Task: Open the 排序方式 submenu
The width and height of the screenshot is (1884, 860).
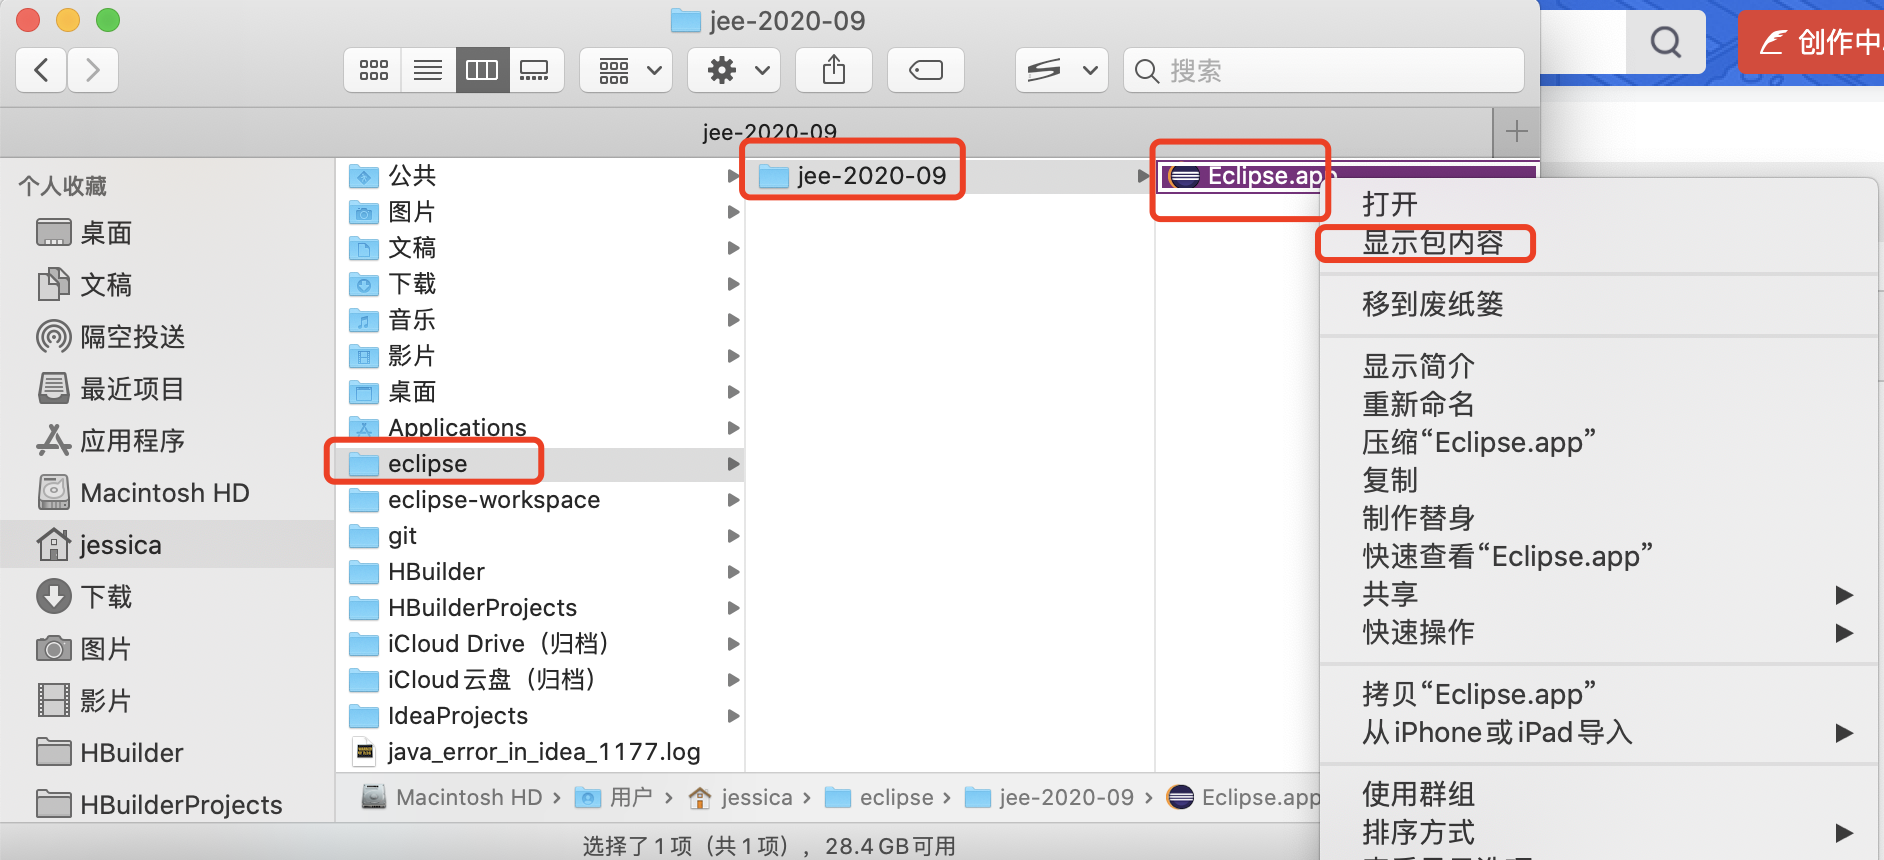Action: (x=1598, y=833)
